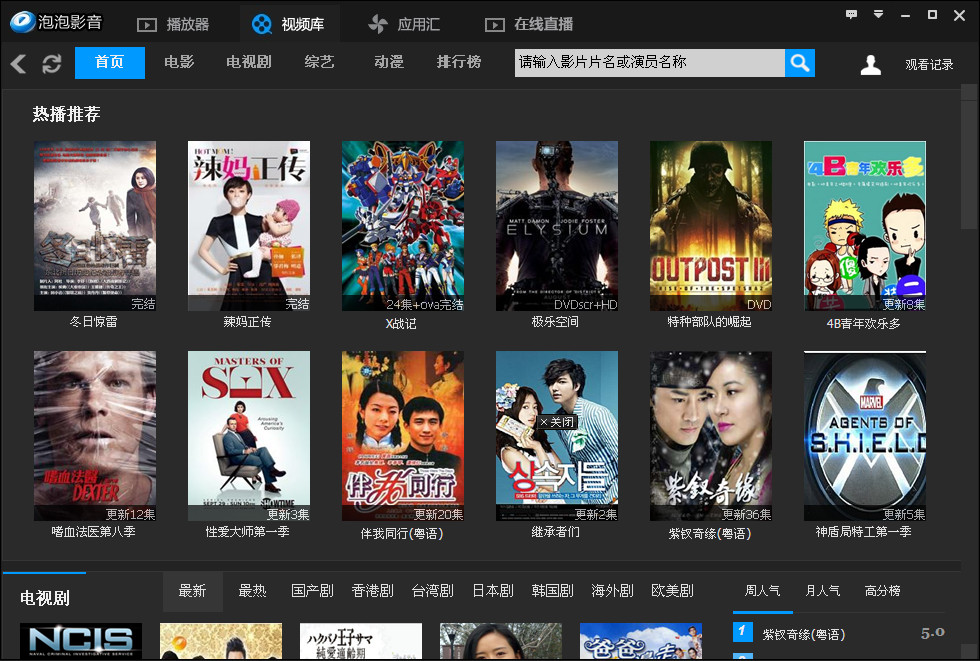Select the 最热 filter tab
The image size is (980, 661).
coord(252,591)
